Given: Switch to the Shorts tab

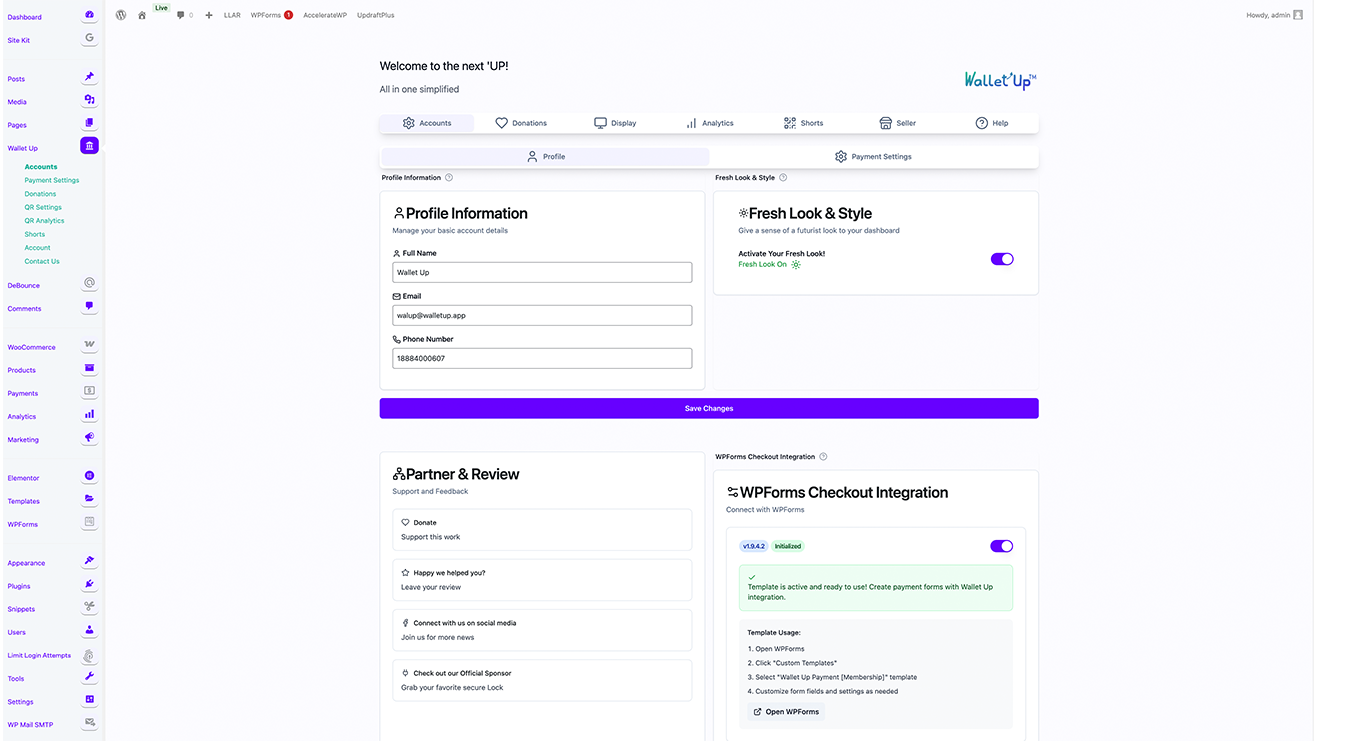Looking at the screenshot, I should pyautogui.click(x=803, y=123).
